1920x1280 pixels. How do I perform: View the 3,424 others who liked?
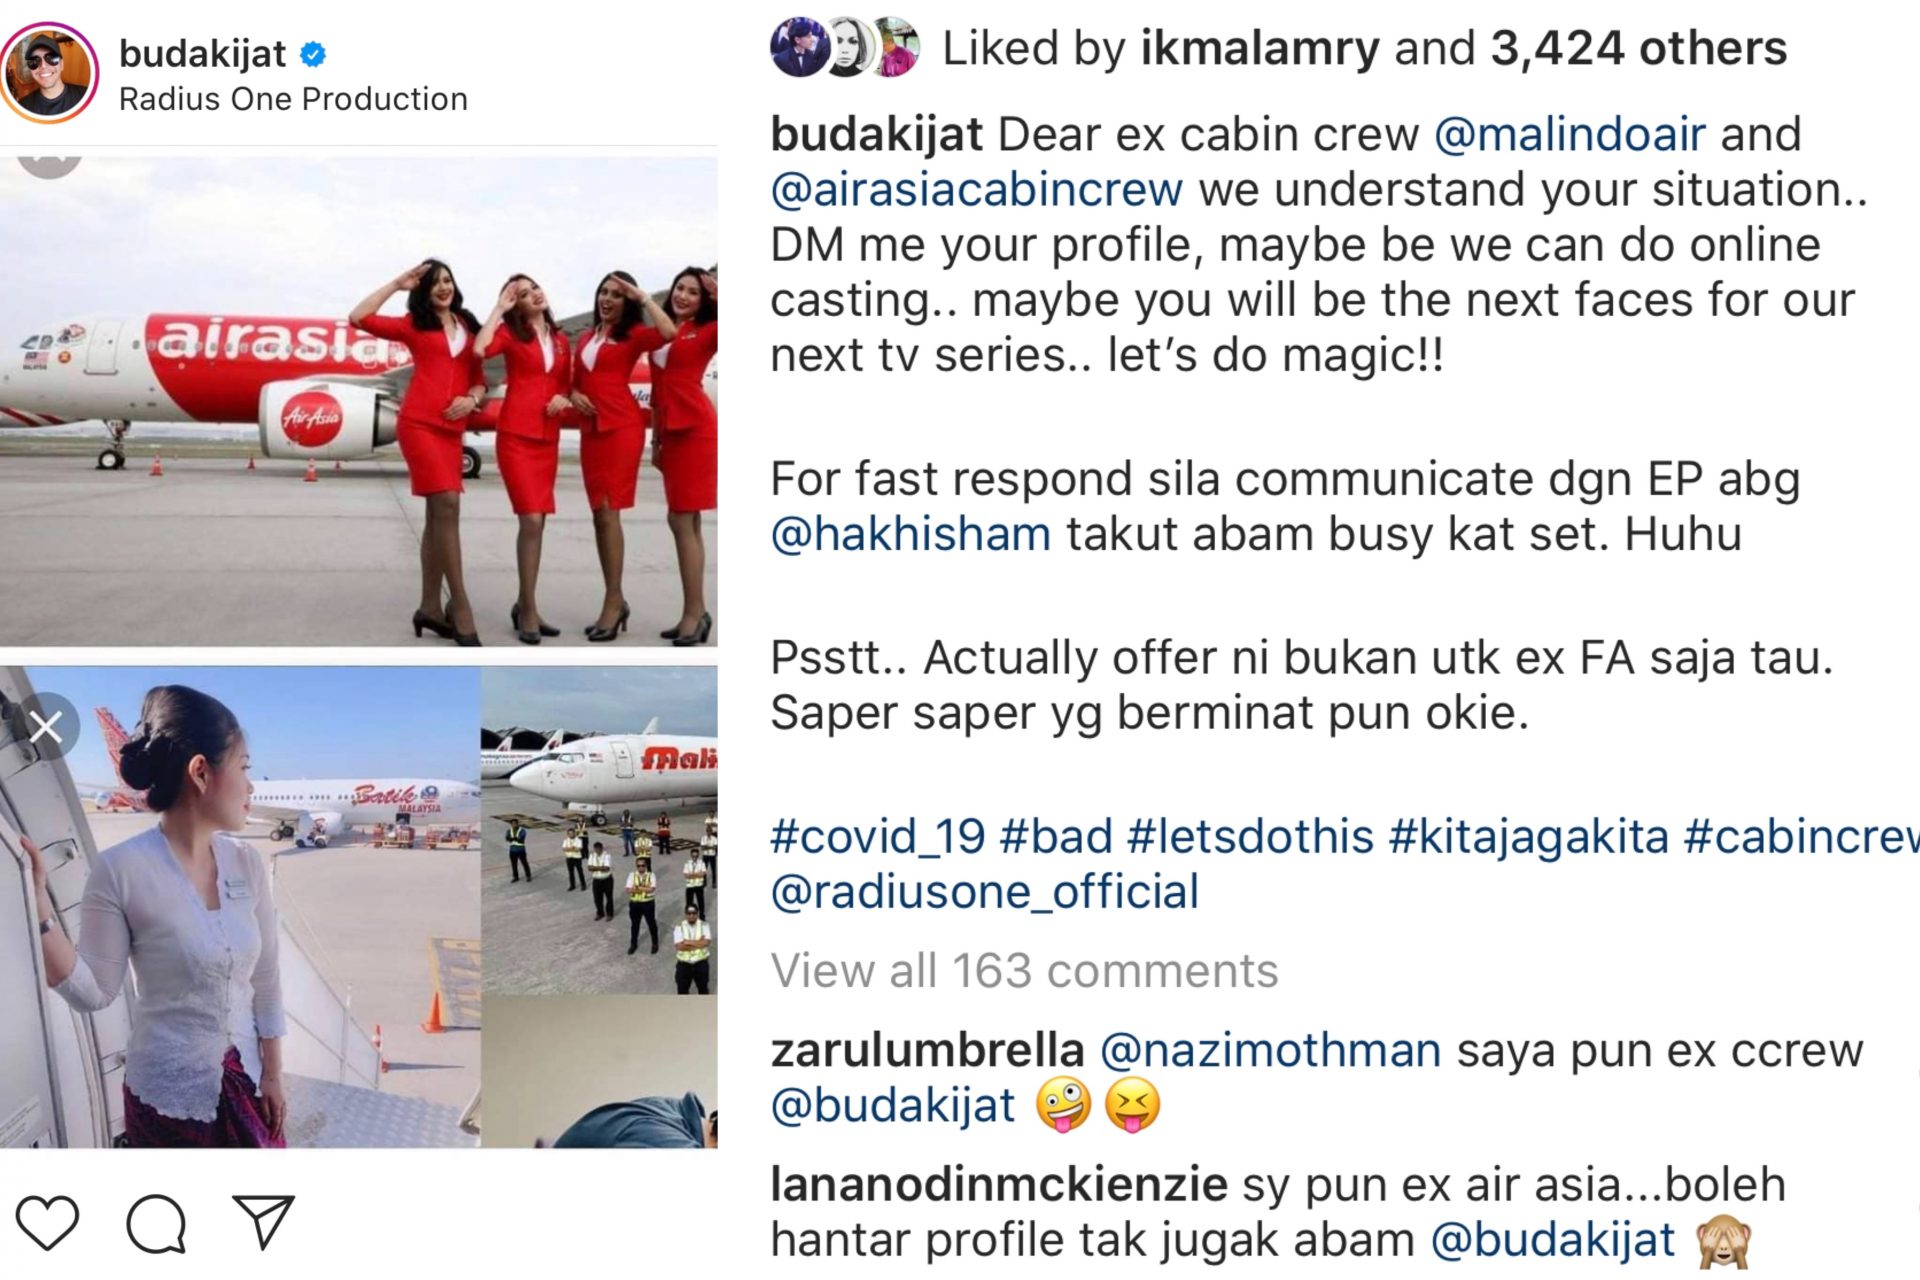pyautogui.click(x=1638, y=48)
